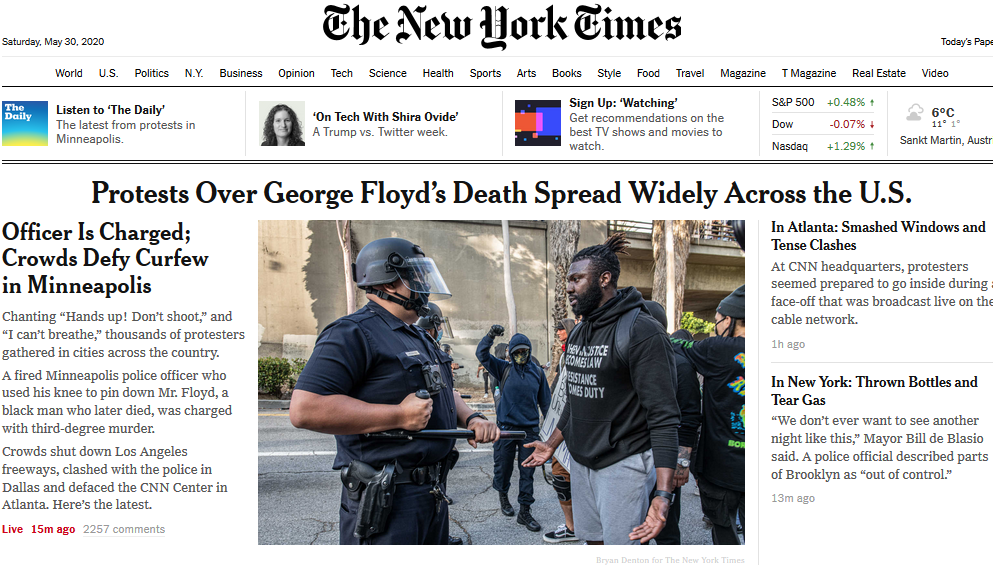Open the 'Watching' signup graphic icon

click(538, 123)
